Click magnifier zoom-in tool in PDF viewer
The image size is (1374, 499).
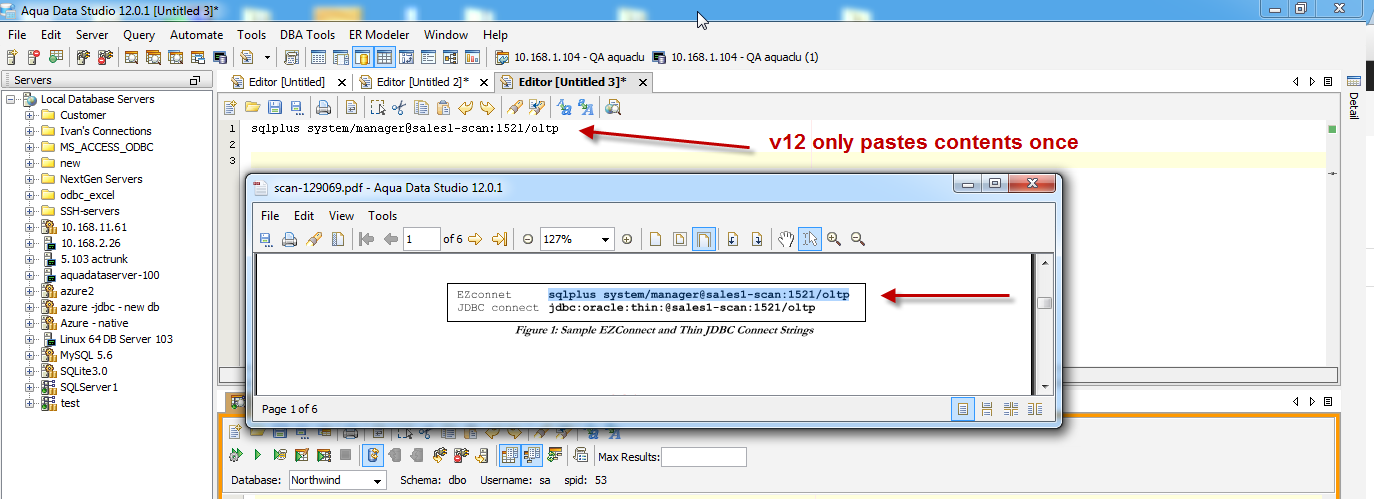point(833,239)
